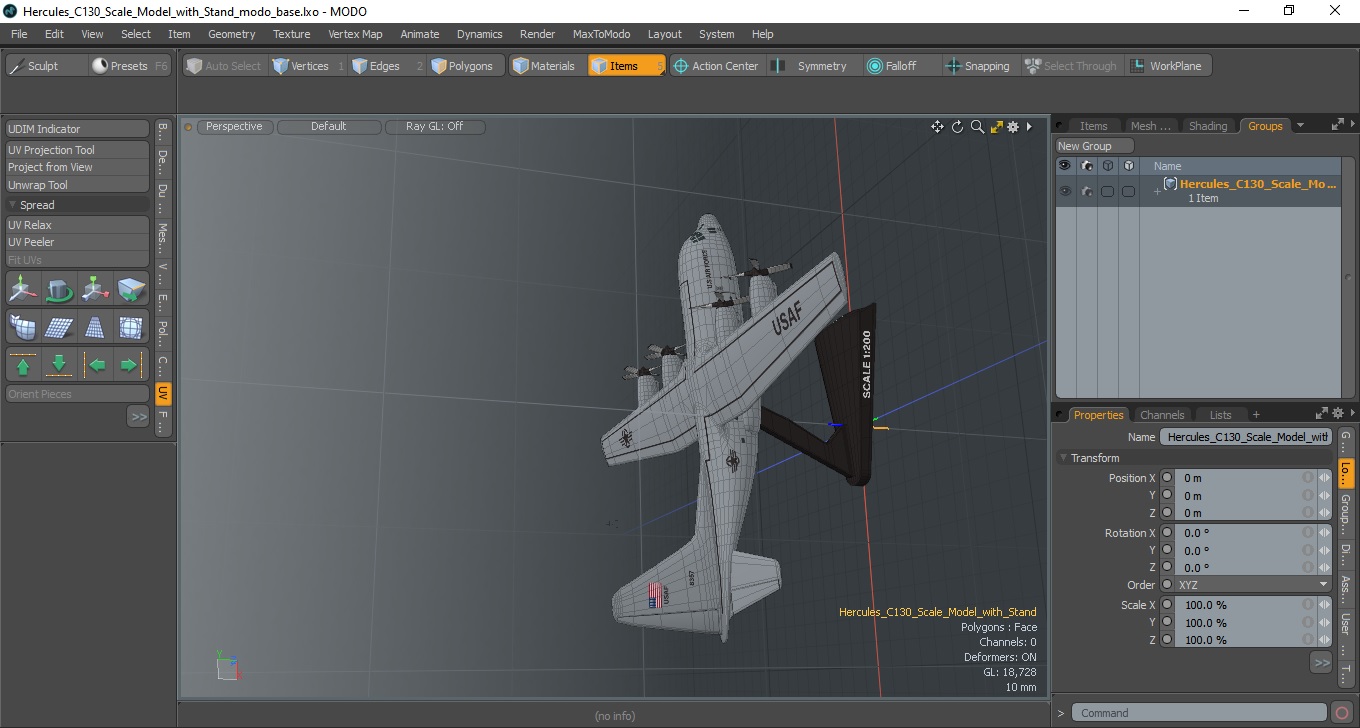The image size is (1360, 728).
Task: Expand the Hercules_C130 group tree item
Action: tap(1157, 191)
